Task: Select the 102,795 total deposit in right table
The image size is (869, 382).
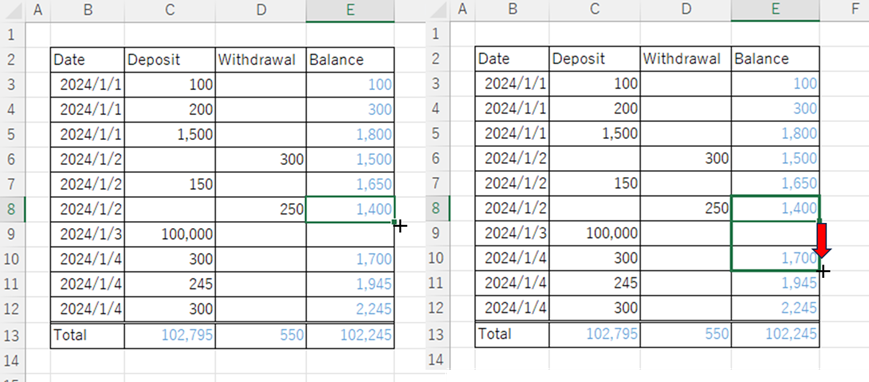Action: tap(595, 335)
